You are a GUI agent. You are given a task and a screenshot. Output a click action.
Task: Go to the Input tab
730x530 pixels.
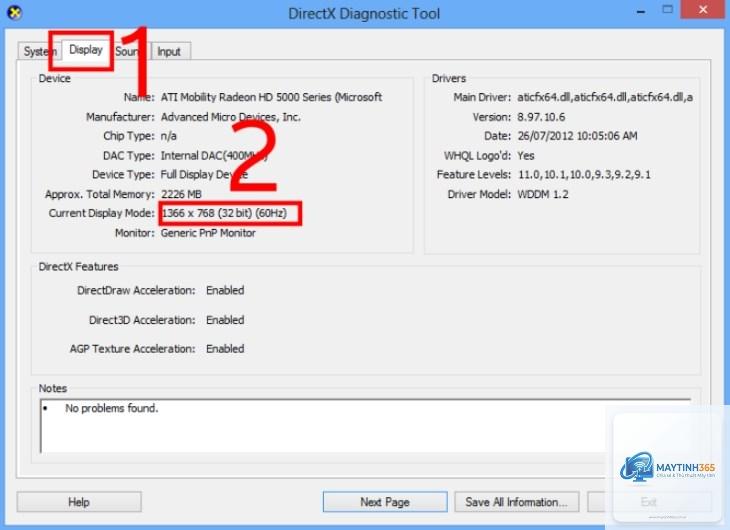coord(169,51)
